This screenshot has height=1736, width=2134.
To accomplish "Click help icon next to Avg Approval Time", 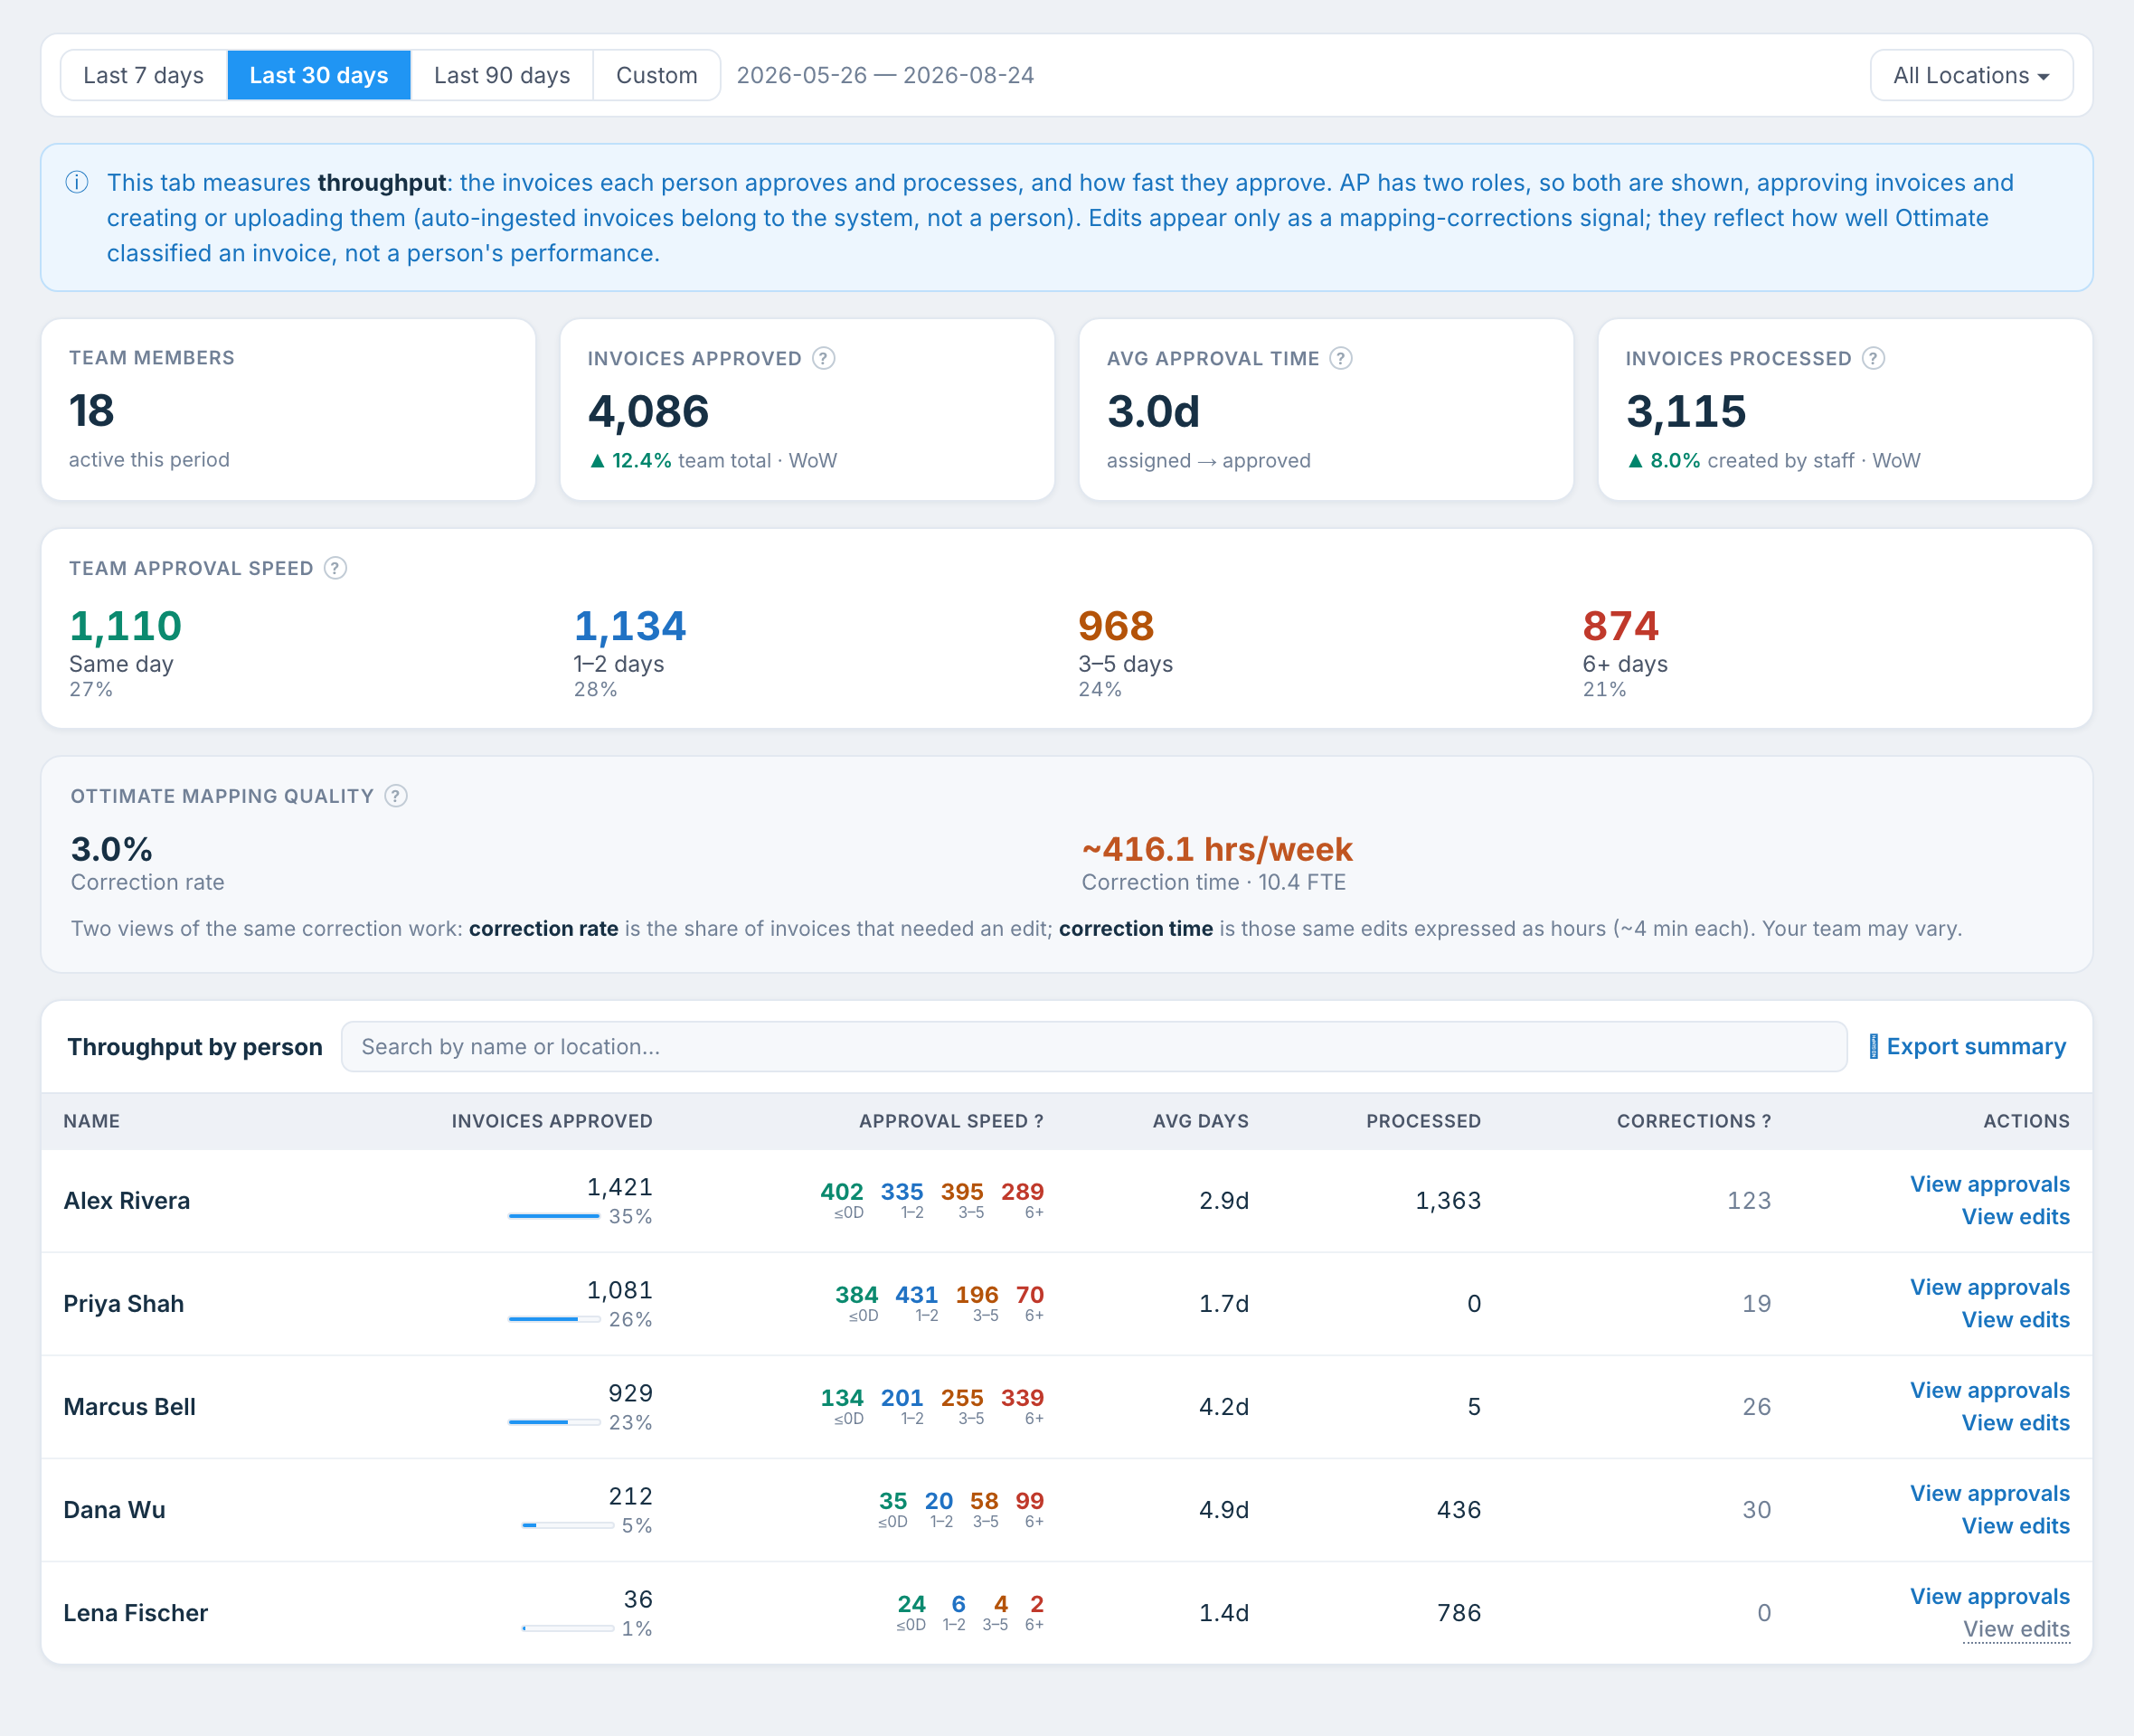I will 1341,358.
